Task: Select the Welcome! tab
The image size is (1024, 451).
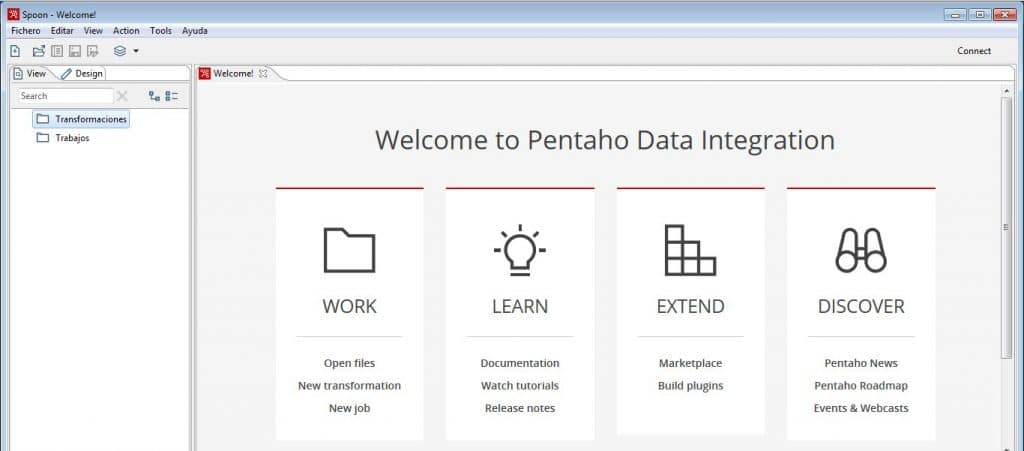Action: pos(233,74)
